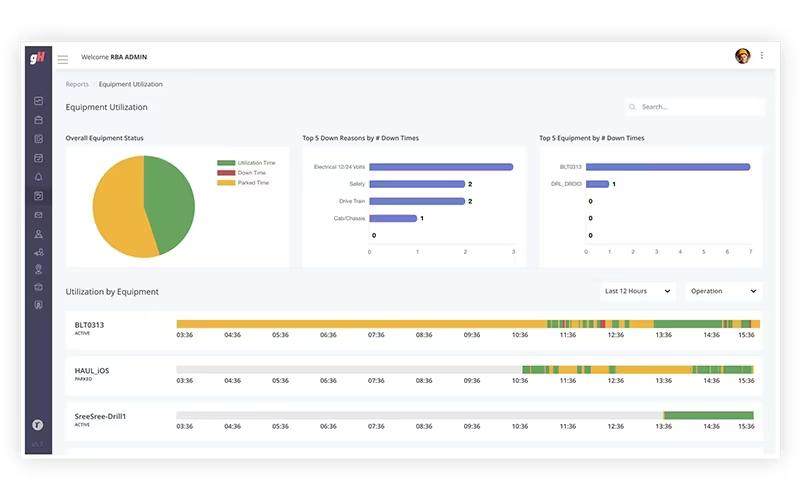Click the DRL_DROID axis label
Viewport: 800px width, 500px height.
click(x=566, y=184)
